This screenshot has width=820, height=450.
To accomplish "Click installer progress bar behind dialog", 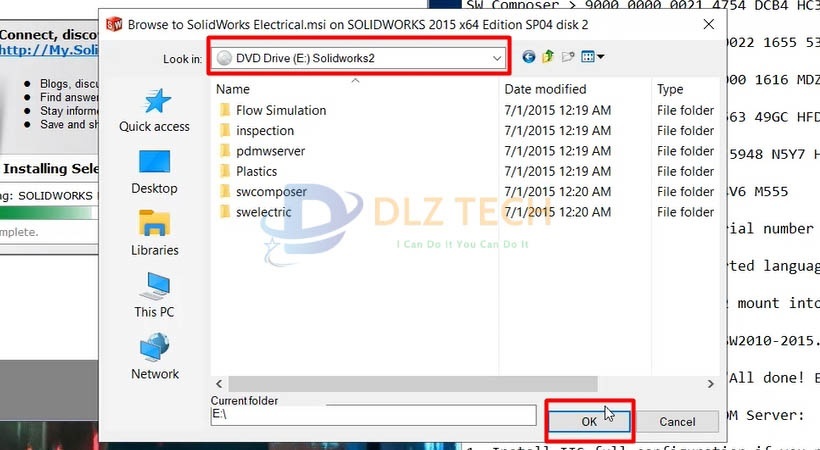I will 49,212.
